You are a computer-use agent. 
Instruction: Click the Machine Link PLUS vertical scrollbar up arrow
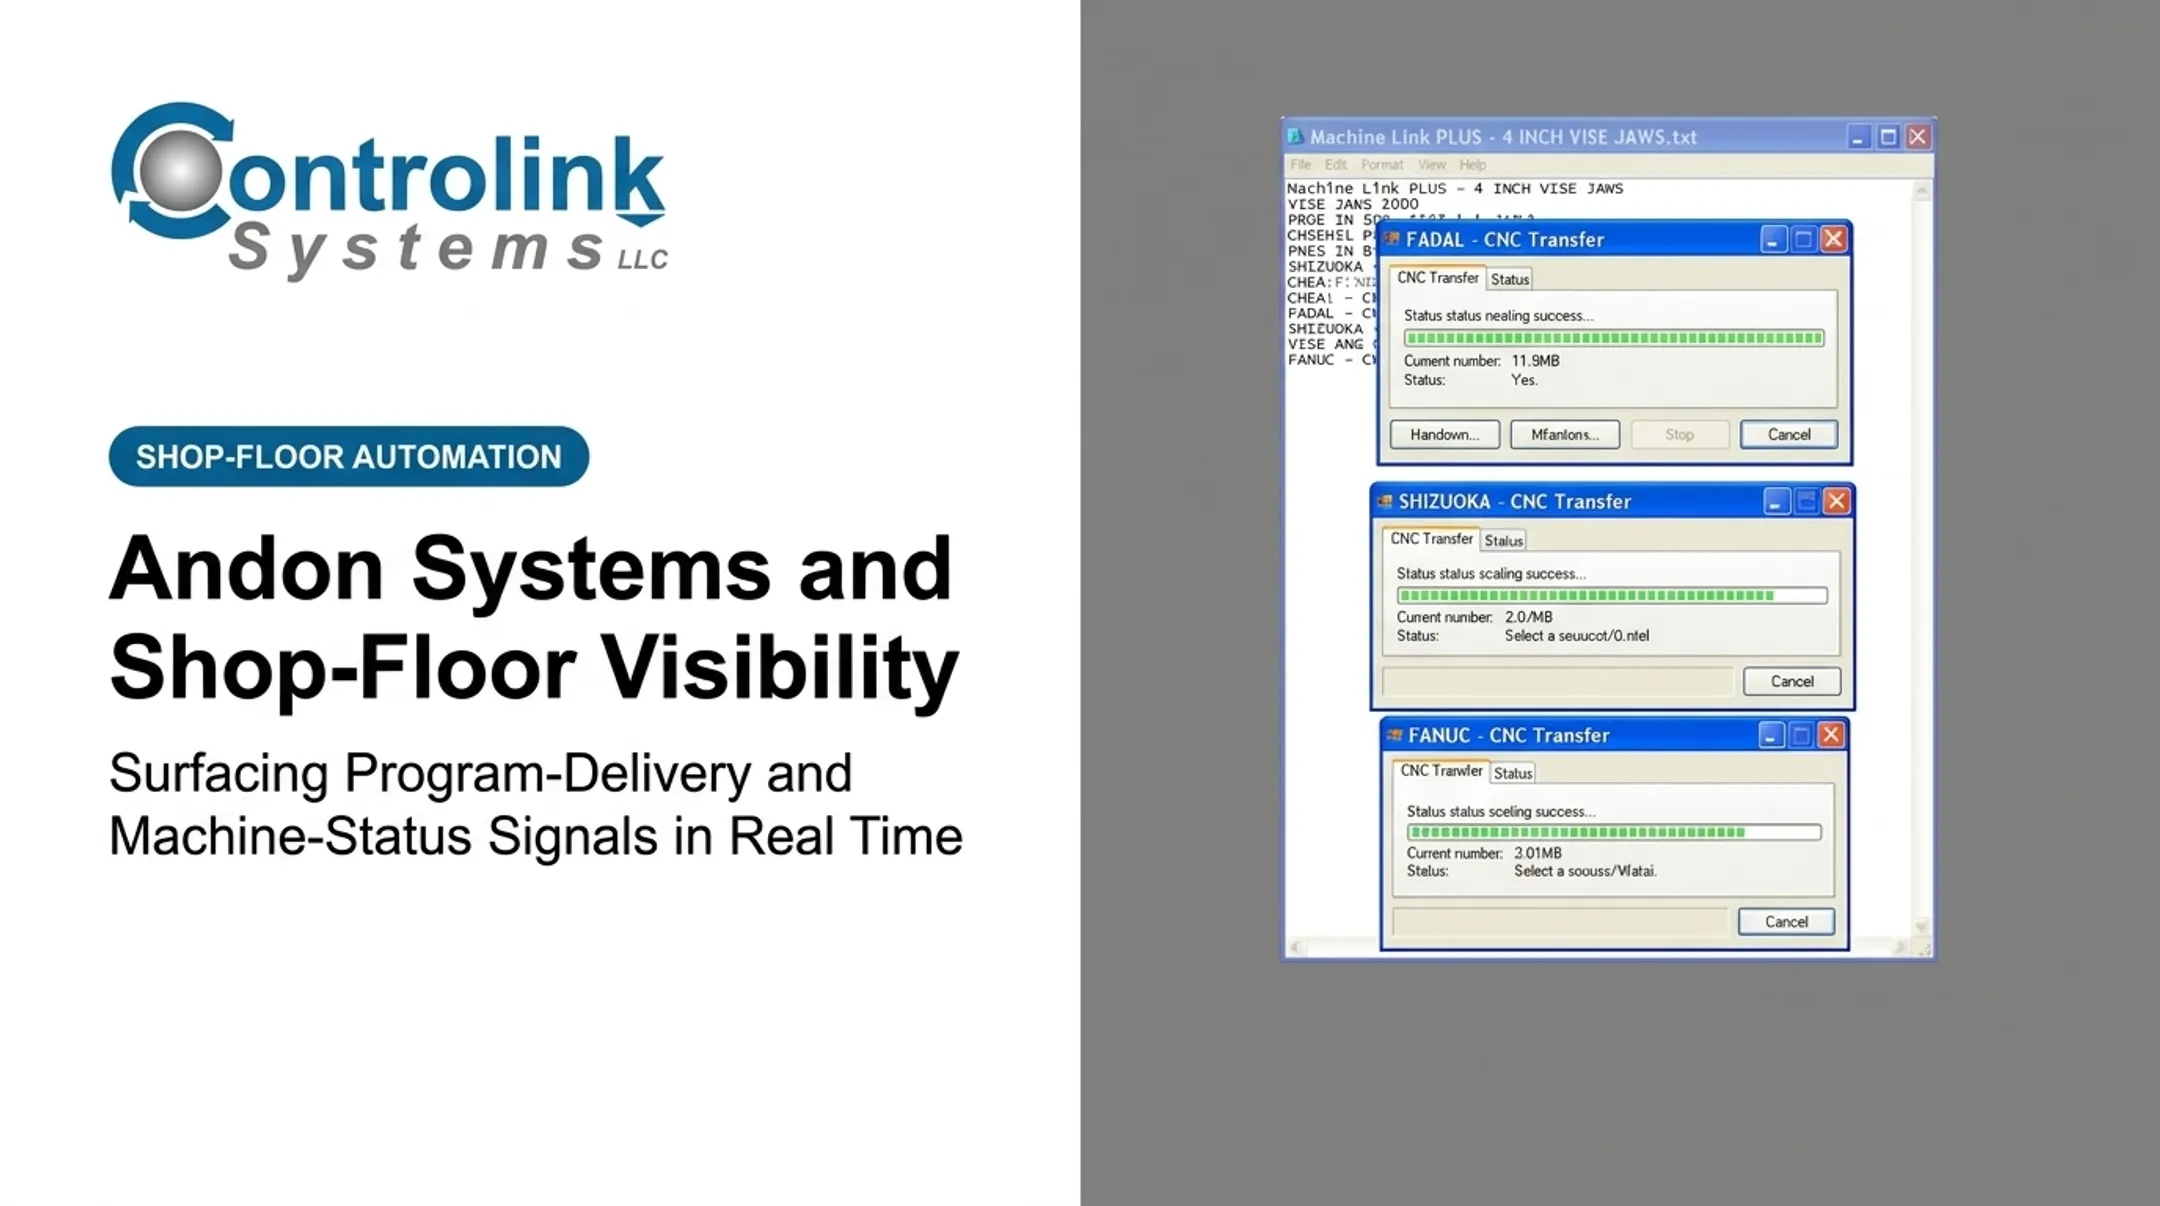click(1921, 190)
